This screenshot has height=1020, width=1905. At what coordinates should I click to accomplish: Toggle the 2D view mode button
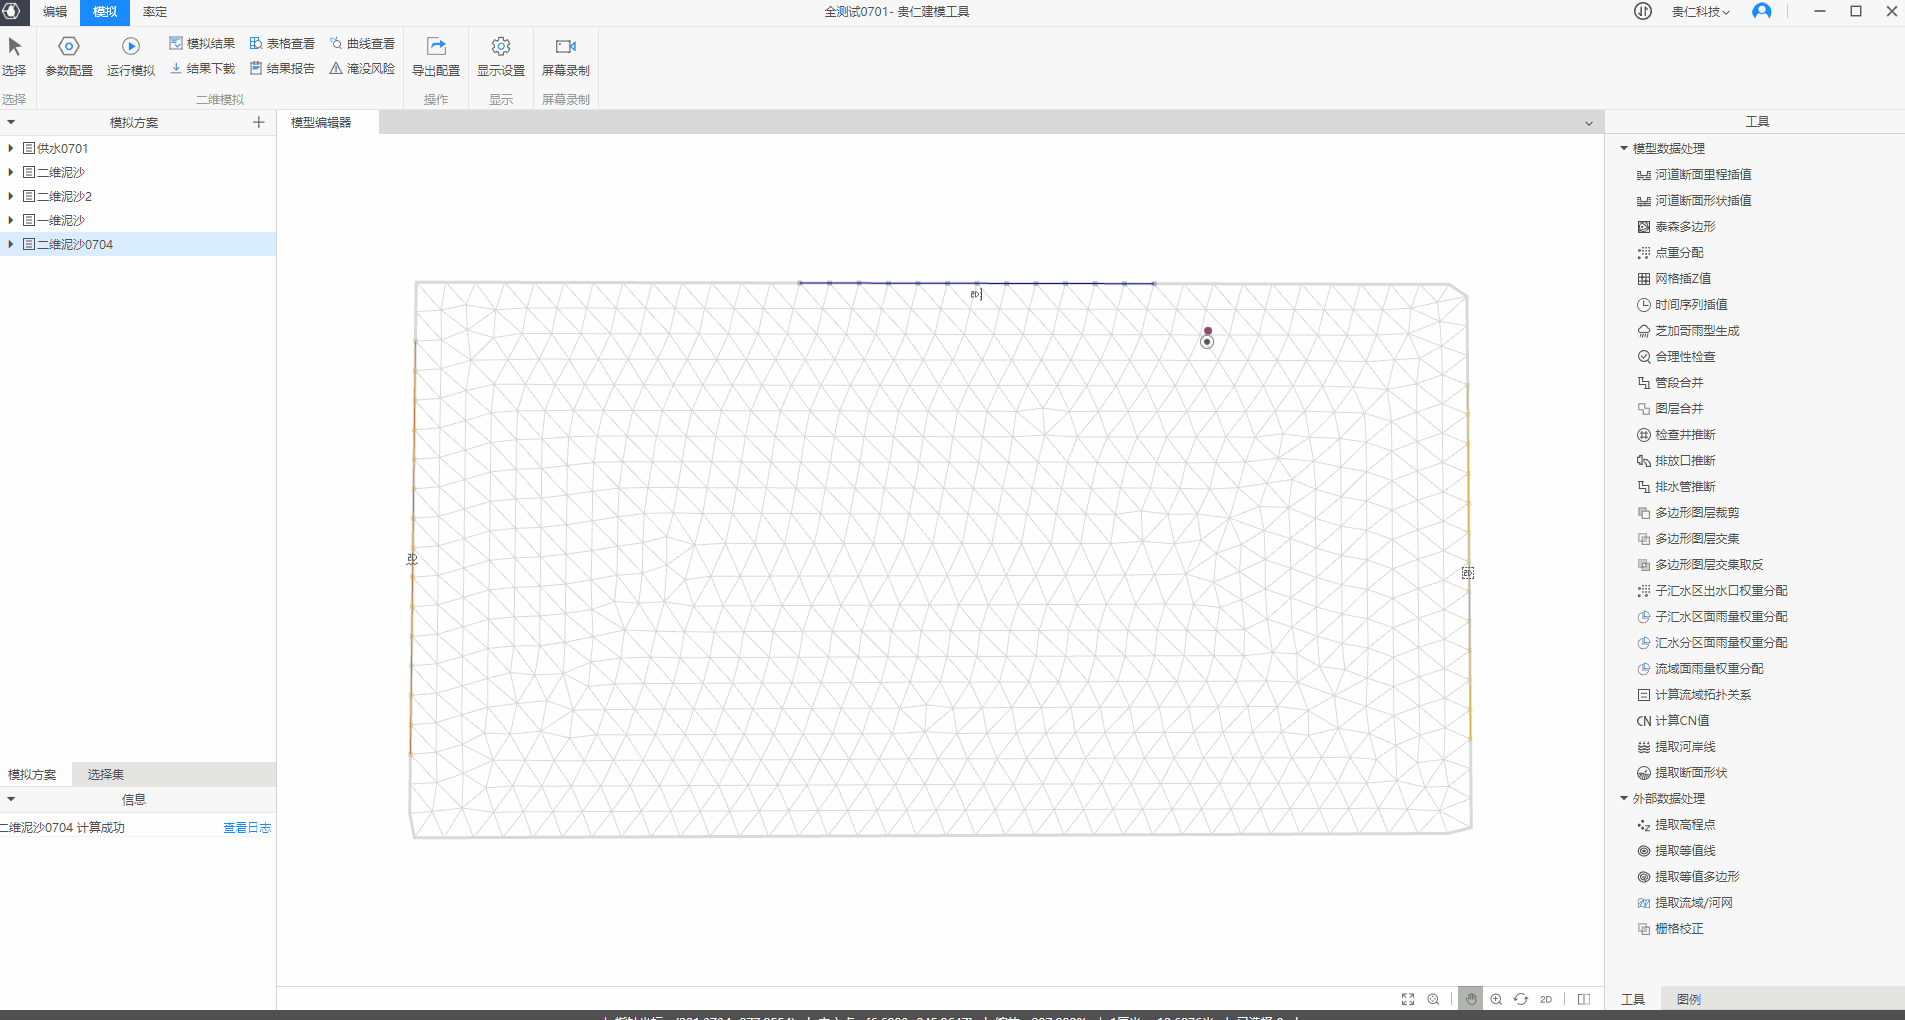1546,999
